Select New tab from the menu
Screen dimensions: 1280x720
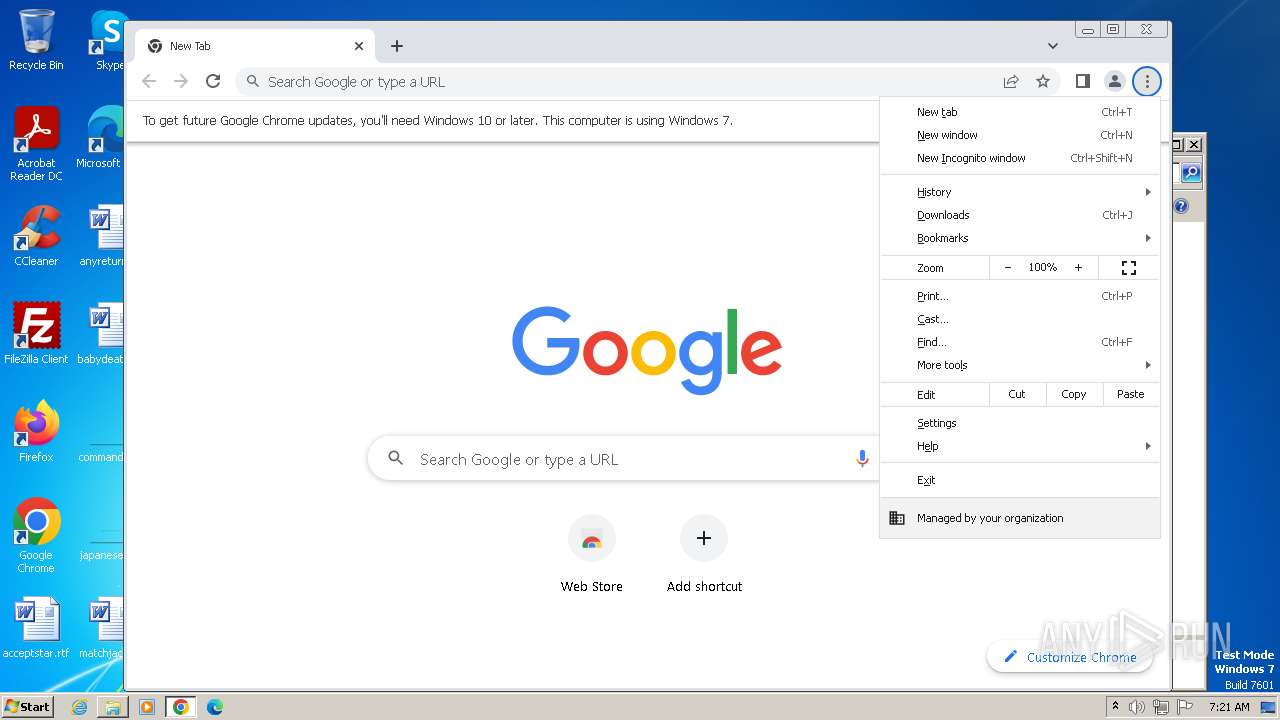point(1020,112)
